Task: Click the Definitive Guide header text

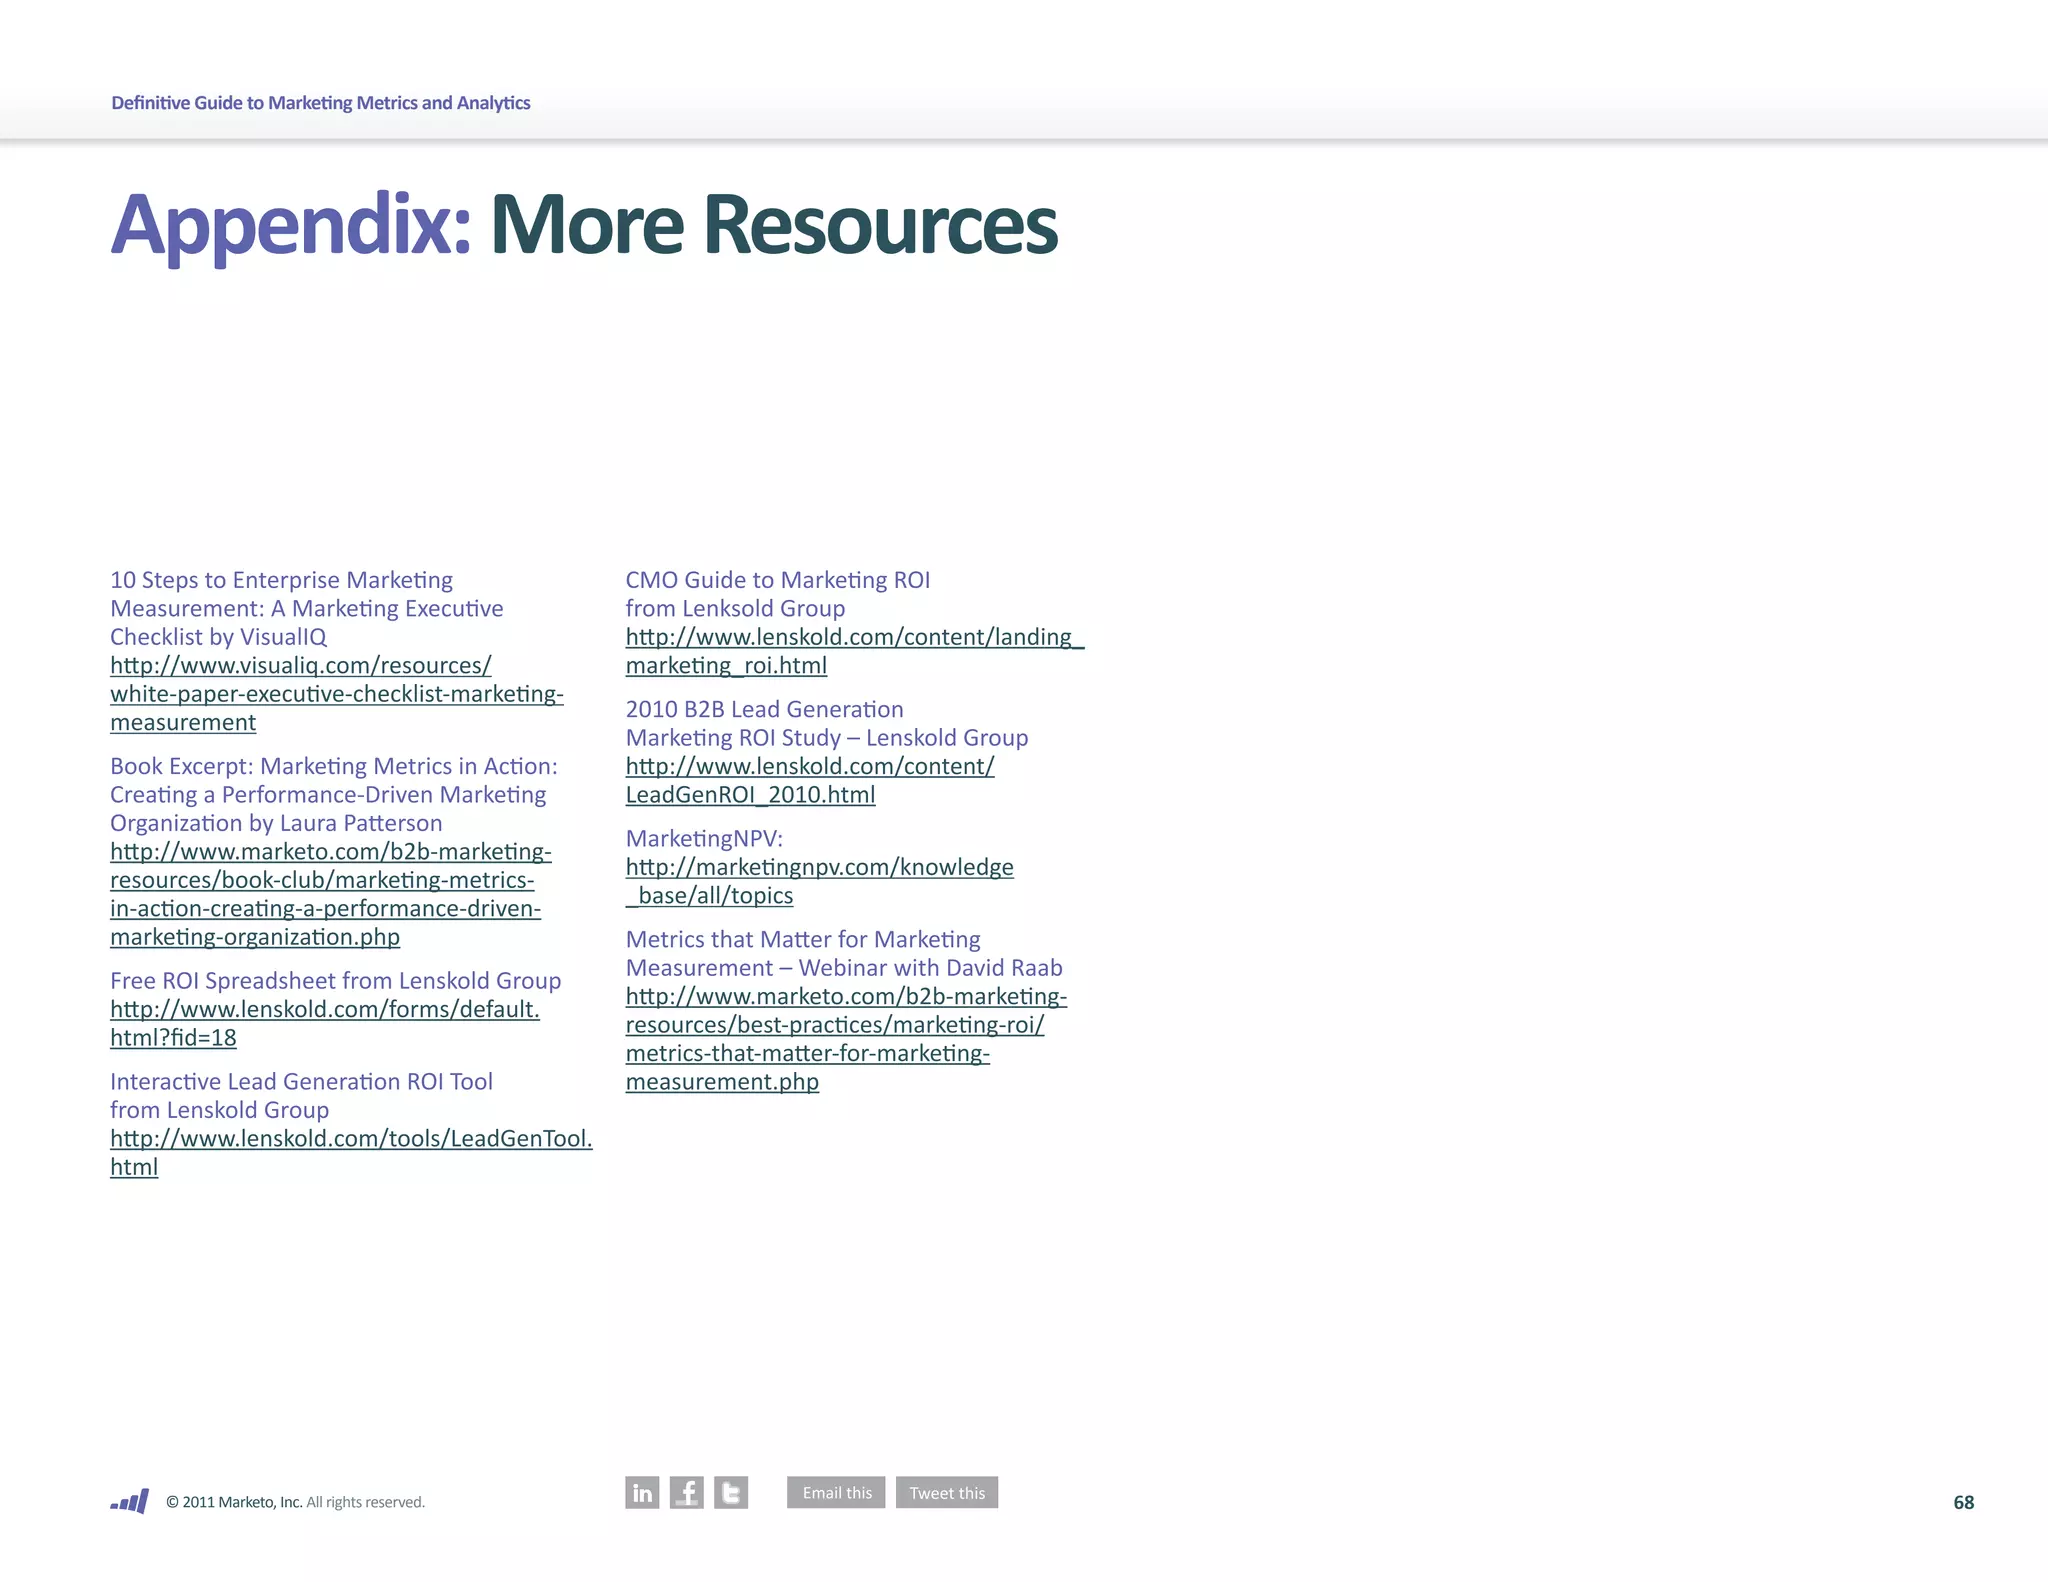Action: (x=320, y=103)
